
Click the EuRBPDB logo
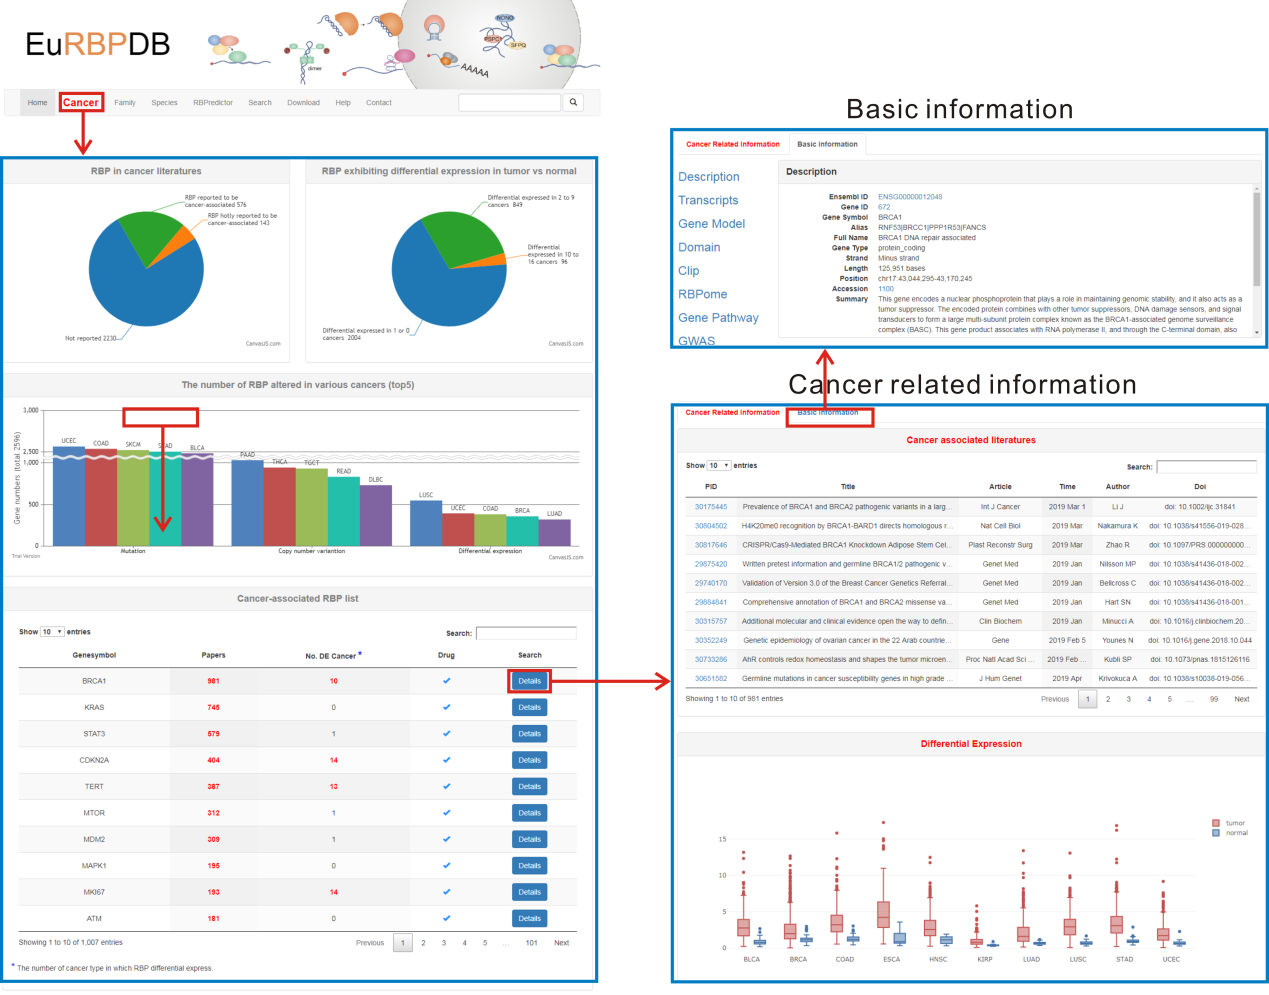click(97, 45)
